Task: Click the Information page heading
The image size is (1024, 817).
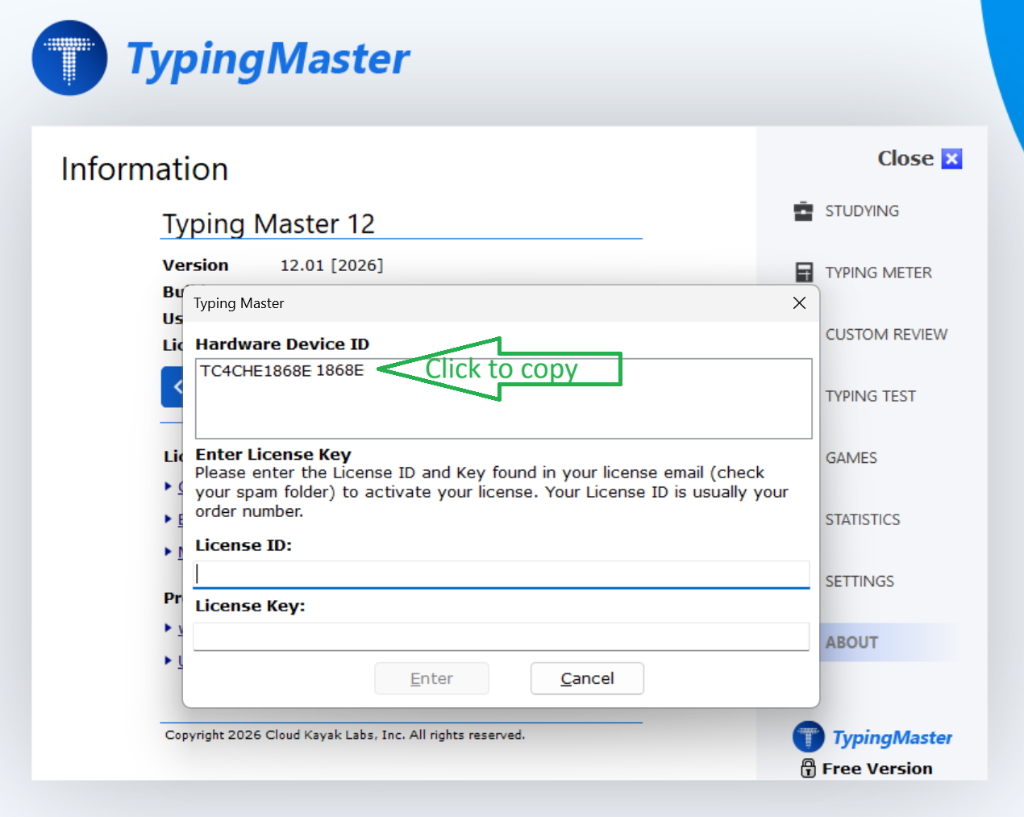Action: click(144, 169)
